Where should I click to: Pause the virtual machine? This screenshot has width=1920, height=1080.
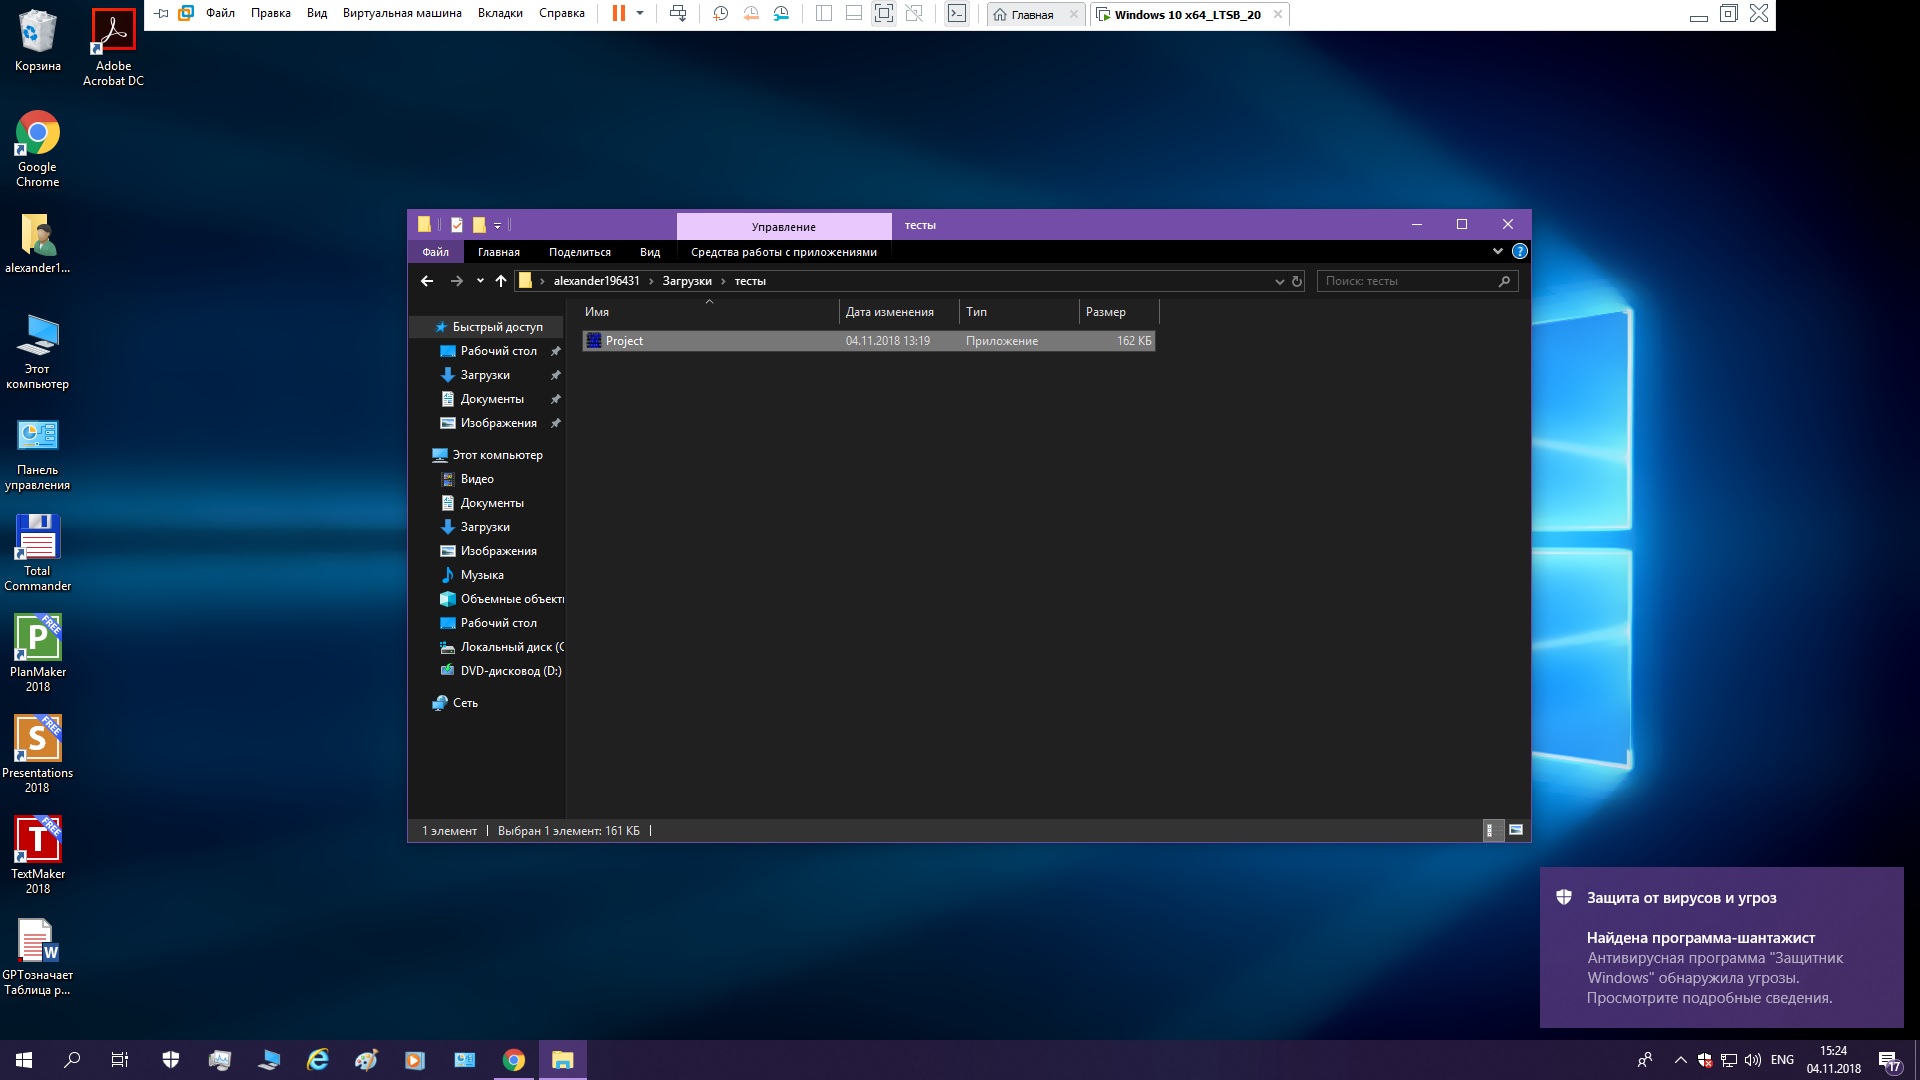[618, 14]
